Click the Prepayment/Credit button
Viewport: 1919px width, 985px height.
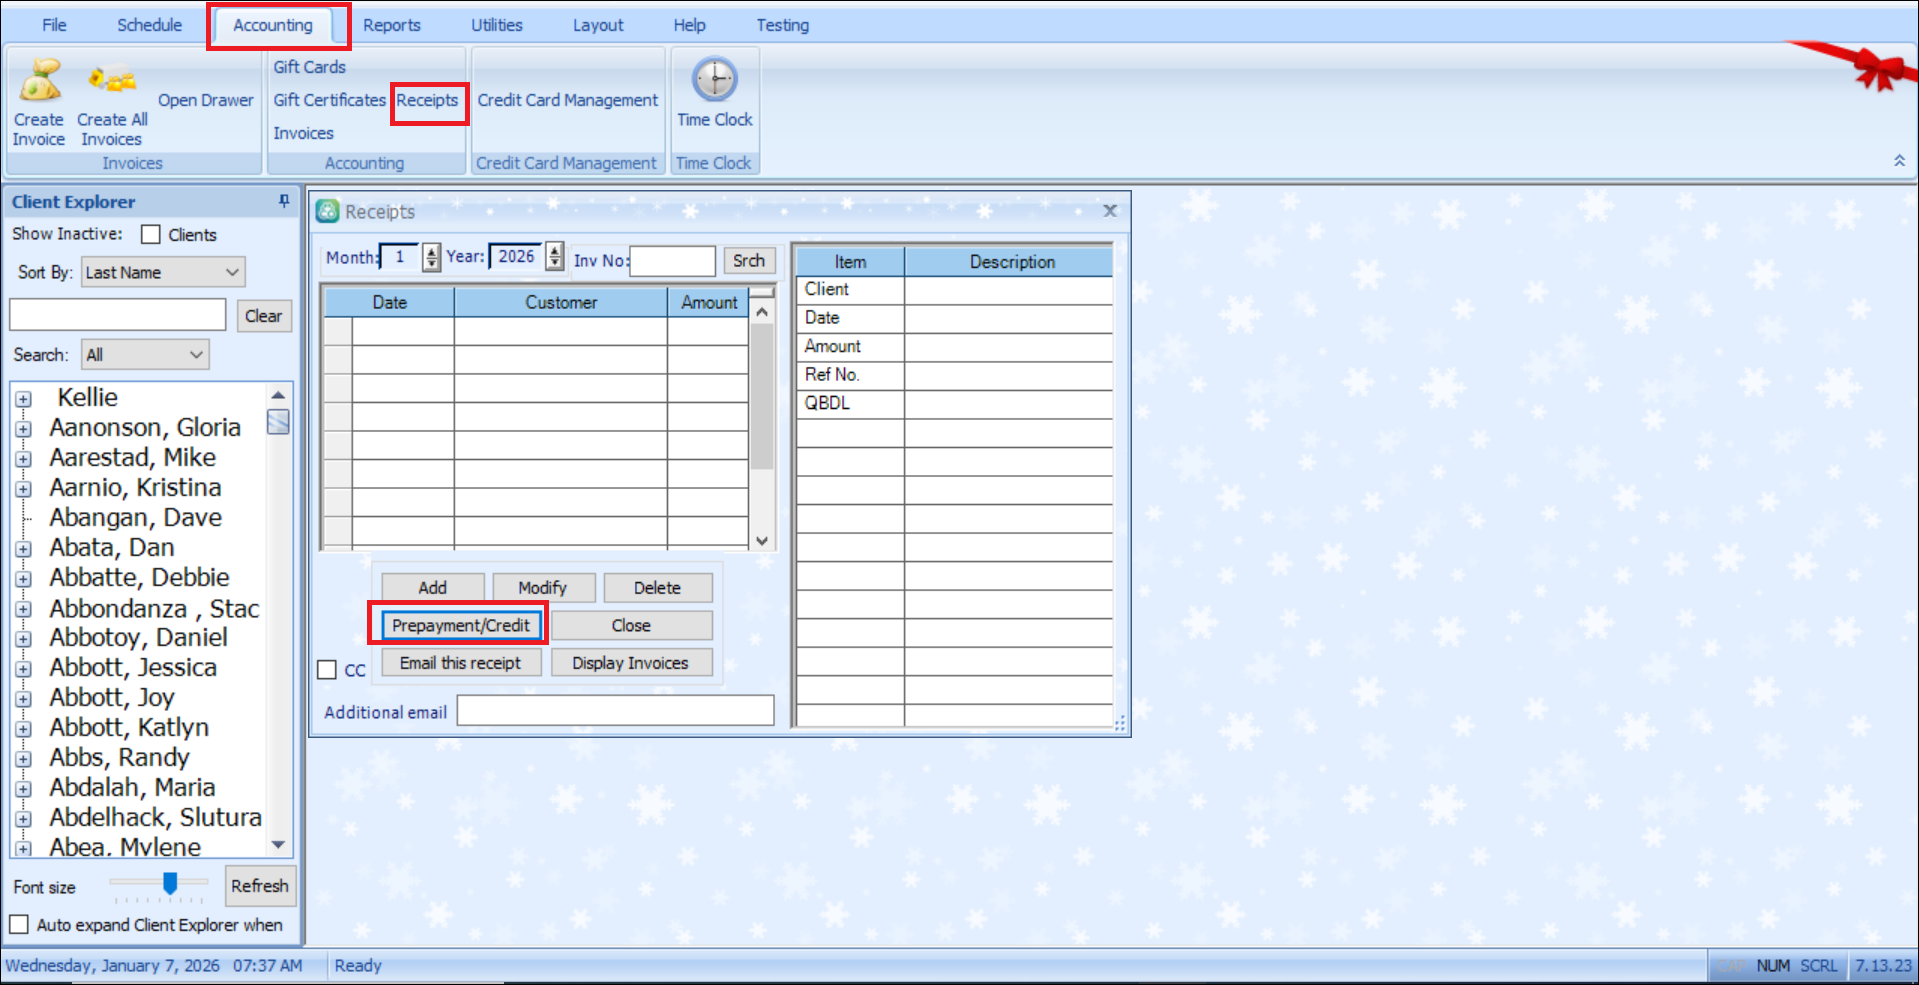(460, 626)
